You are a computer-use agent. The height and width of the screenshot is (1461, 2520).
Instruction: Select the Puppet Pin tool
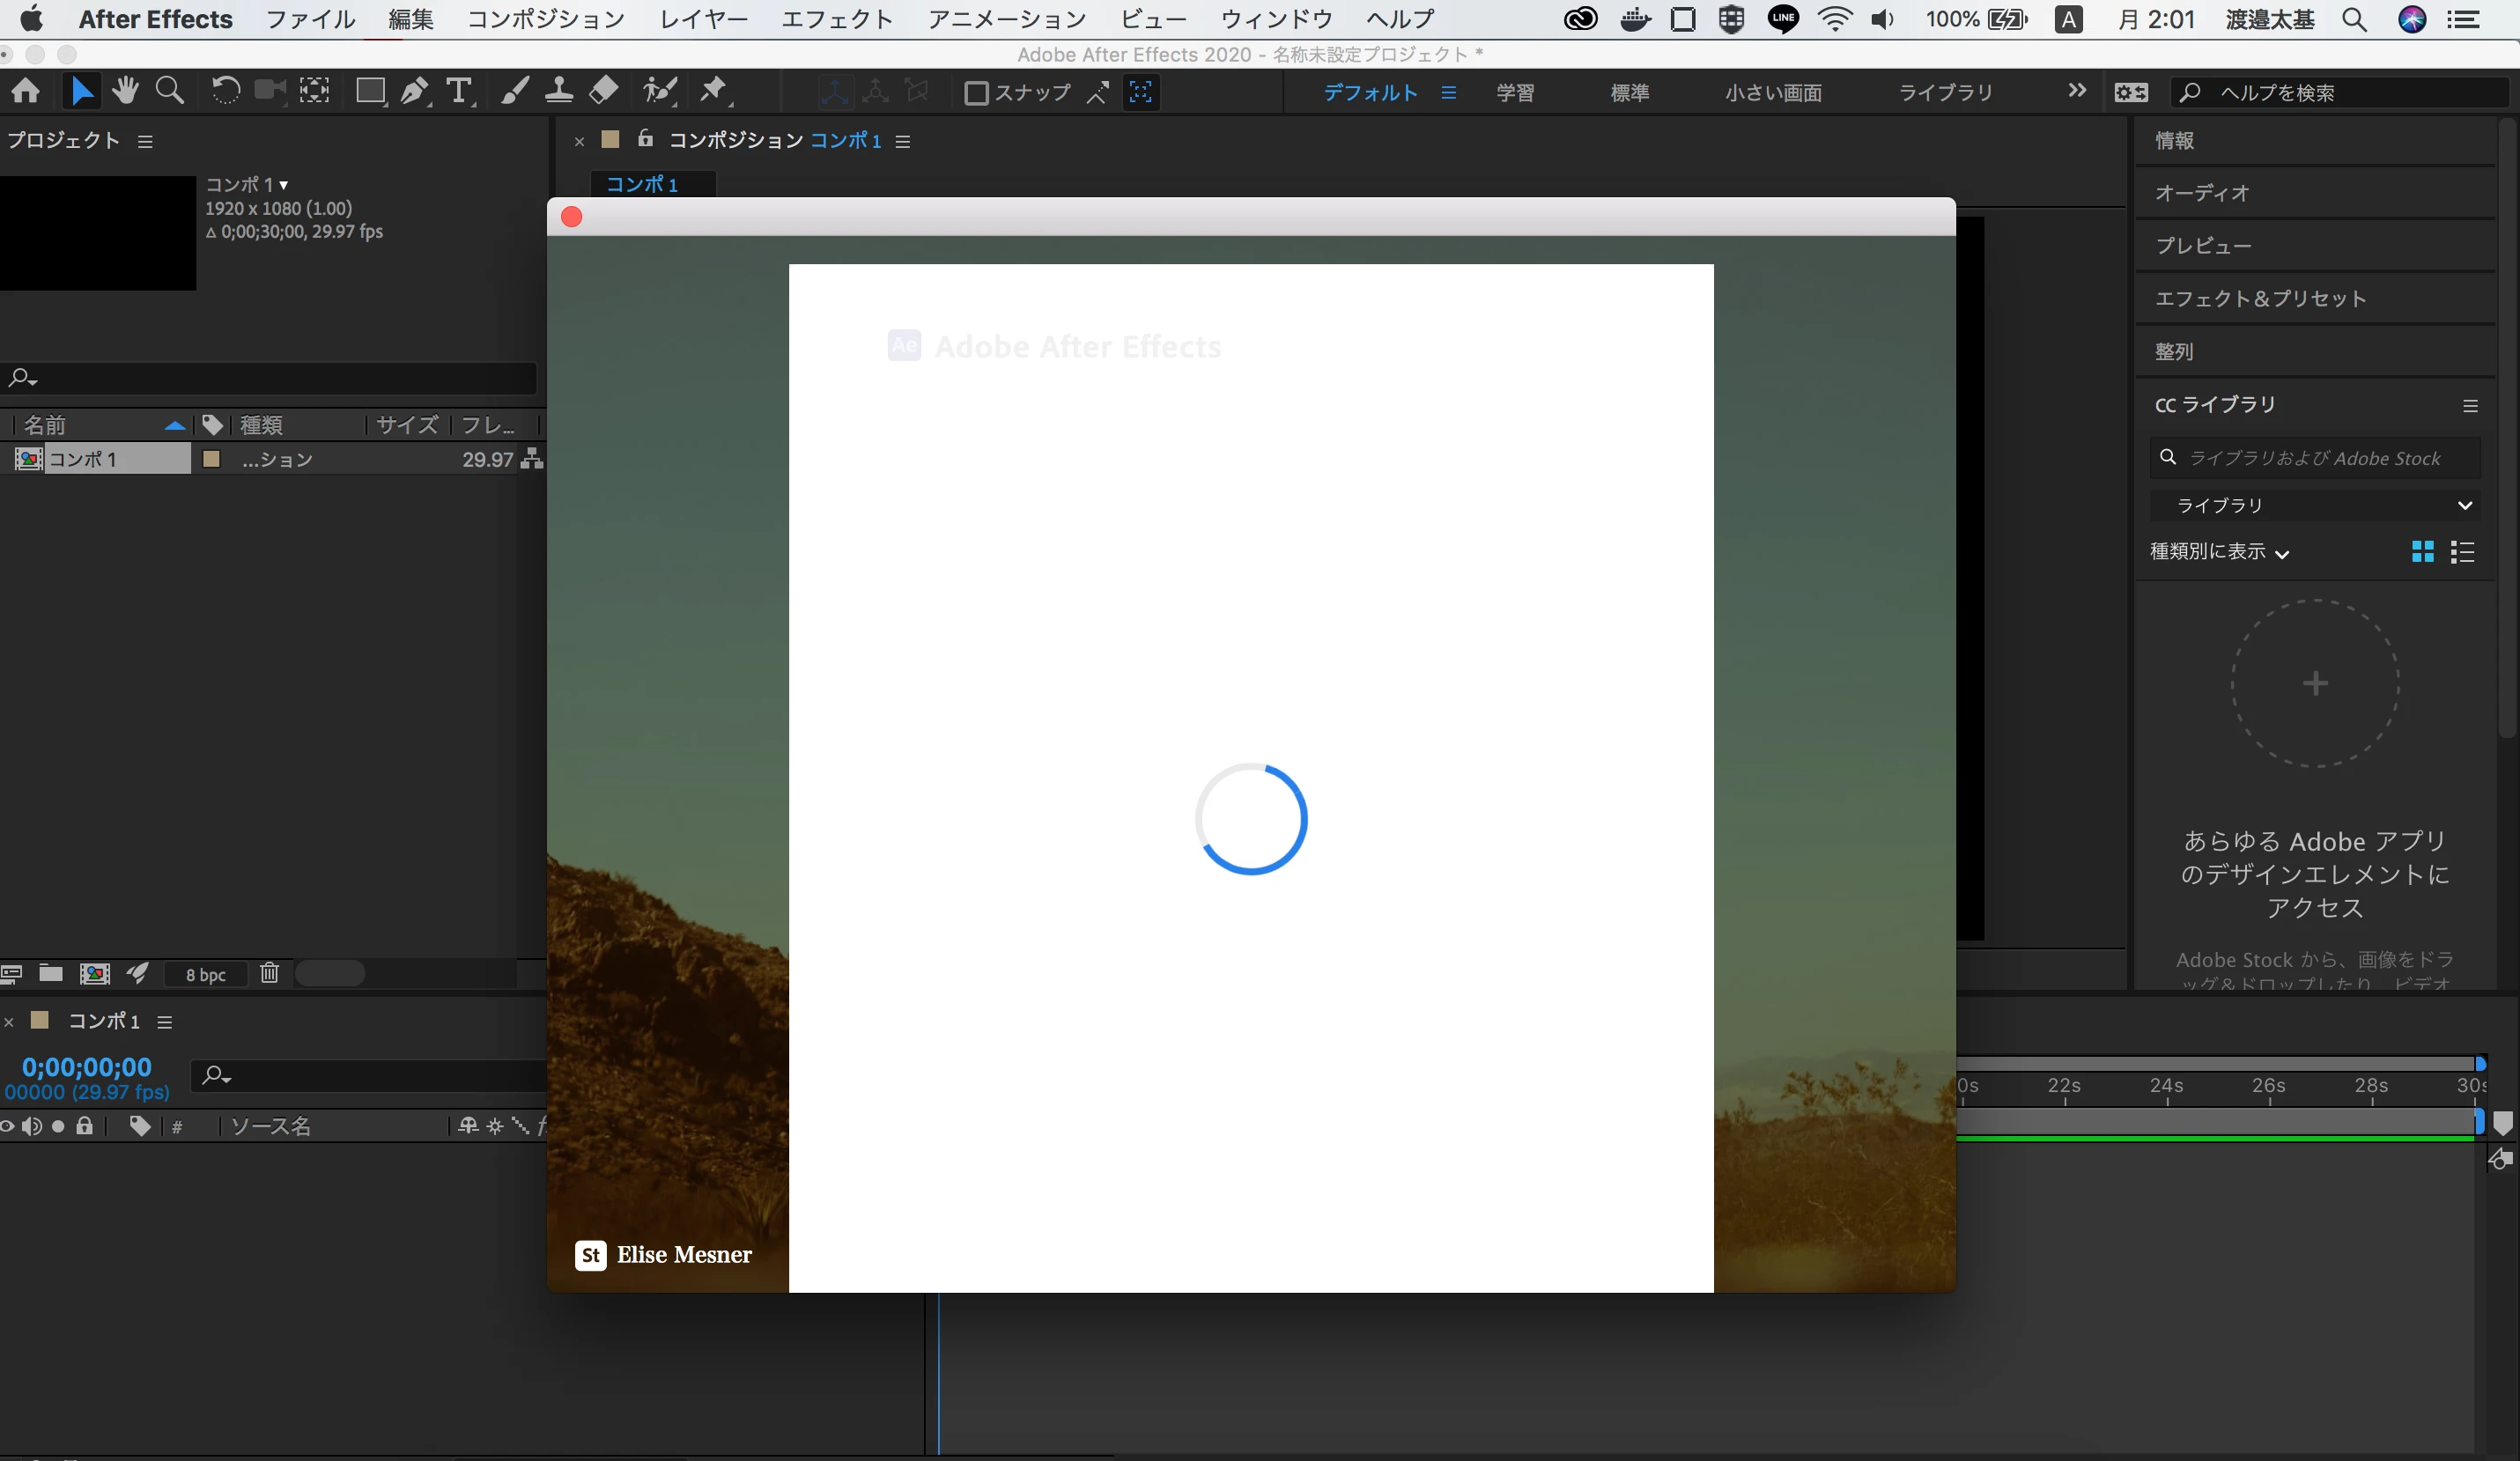coord(713,91)
